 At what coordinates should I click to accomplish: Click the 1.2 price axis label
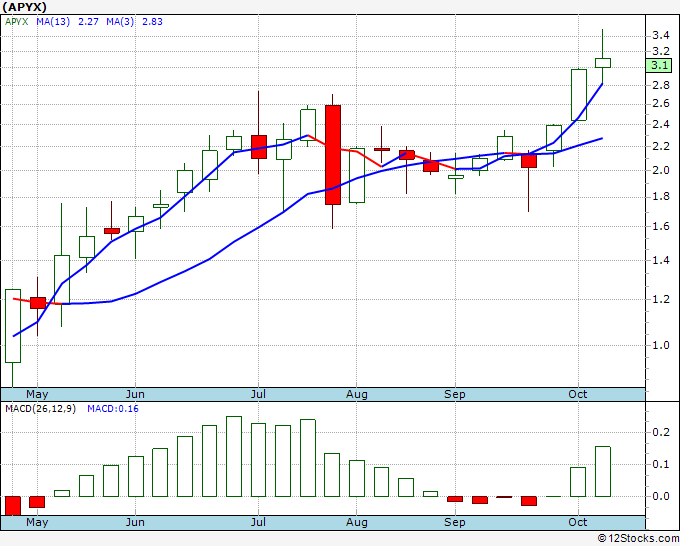660,299
